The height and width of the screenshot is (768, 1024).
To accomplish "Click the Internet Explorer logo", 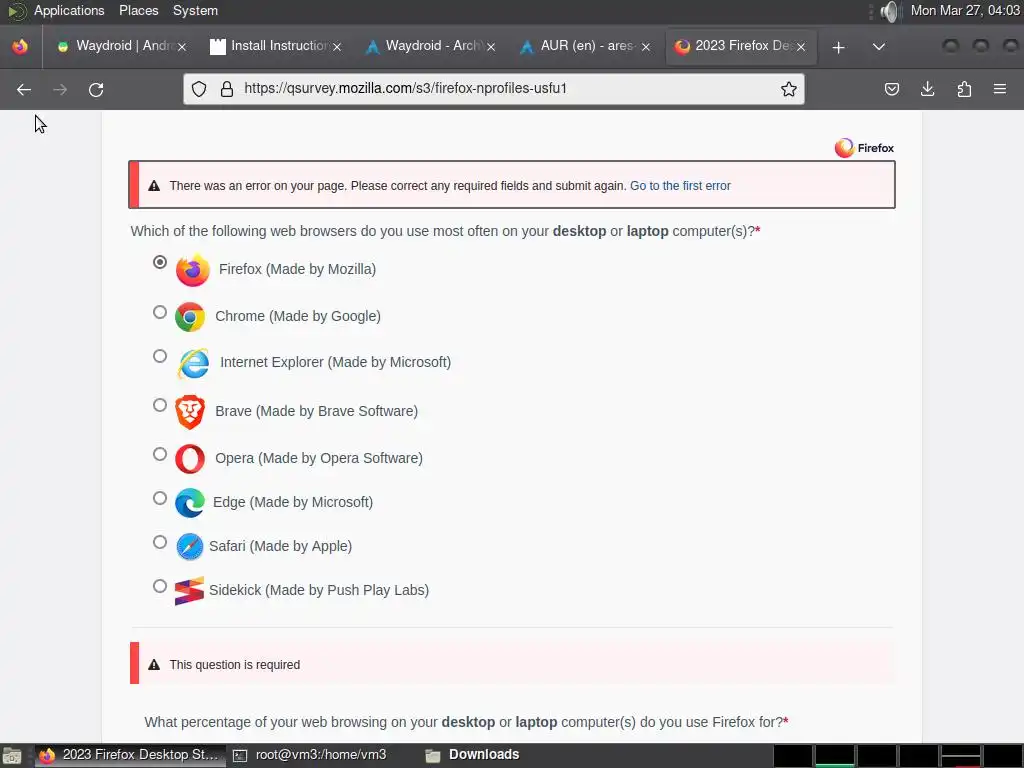I will pos(193,363).
